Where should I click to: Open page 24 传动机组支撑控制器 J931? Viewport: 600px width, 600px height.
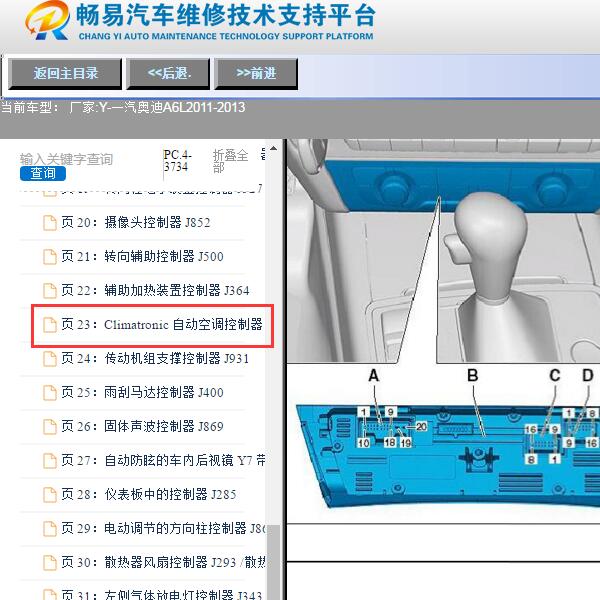point(155,359)
